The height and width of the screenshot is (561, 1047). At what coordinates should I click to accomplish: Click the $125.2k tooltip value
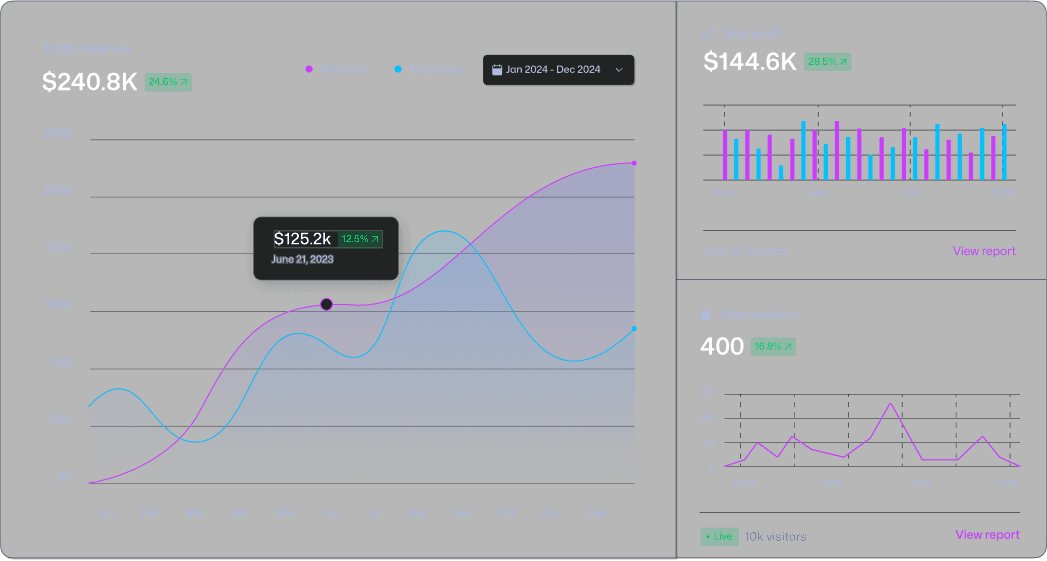tap(302, 238)
